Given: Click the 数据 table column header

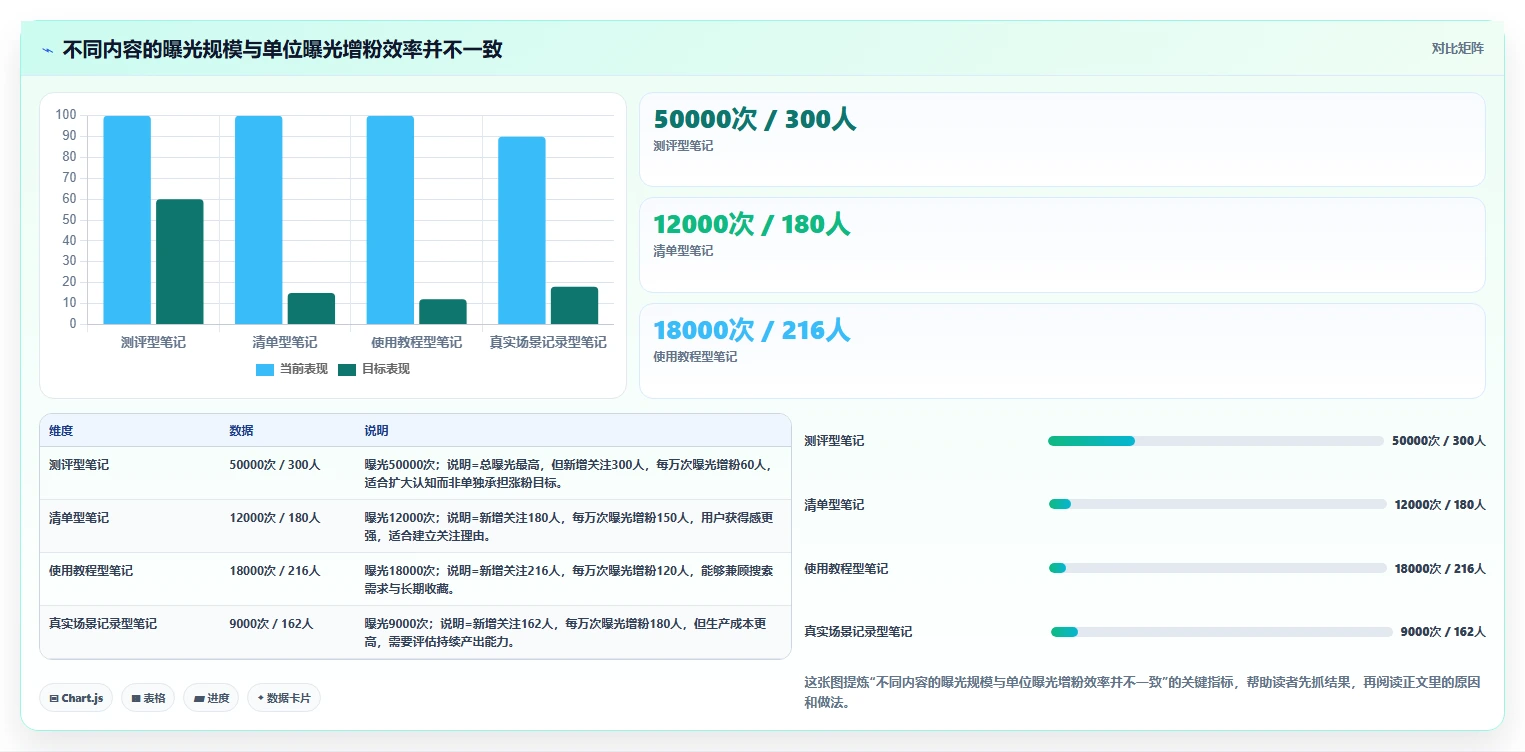Looking at the screenshot, I should [241, 431].
